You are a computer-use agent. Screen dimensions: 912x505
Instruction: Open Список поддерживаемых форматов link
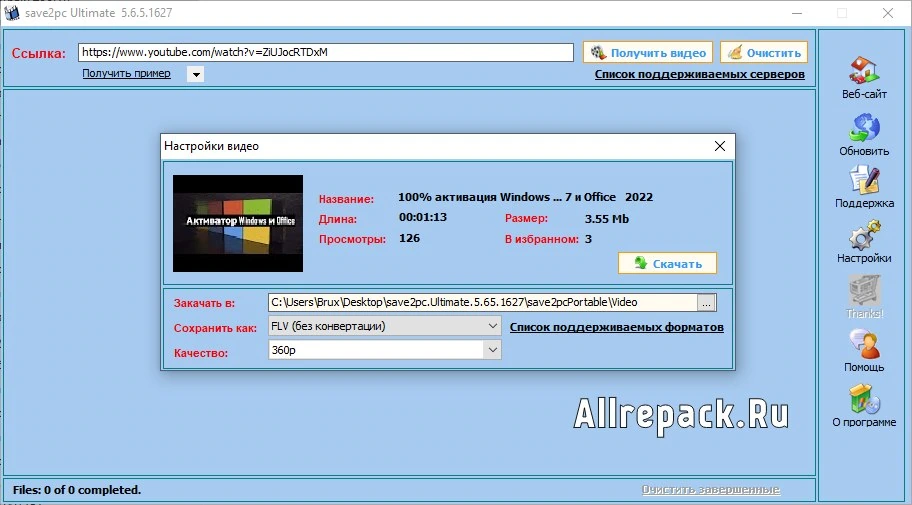617,327
